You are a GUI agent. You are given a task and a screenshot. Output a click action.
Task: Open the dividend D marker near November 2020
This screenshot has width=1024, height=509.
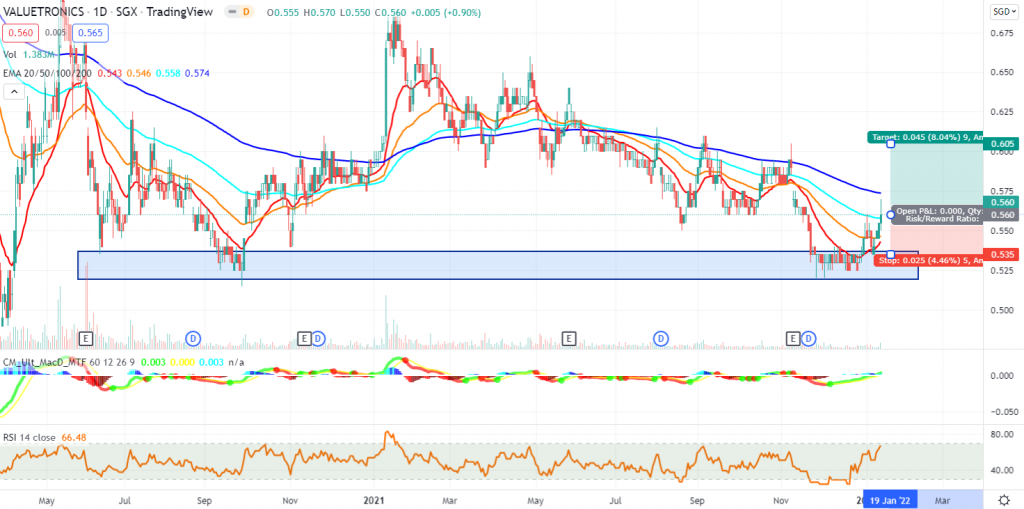click(318, 338)
